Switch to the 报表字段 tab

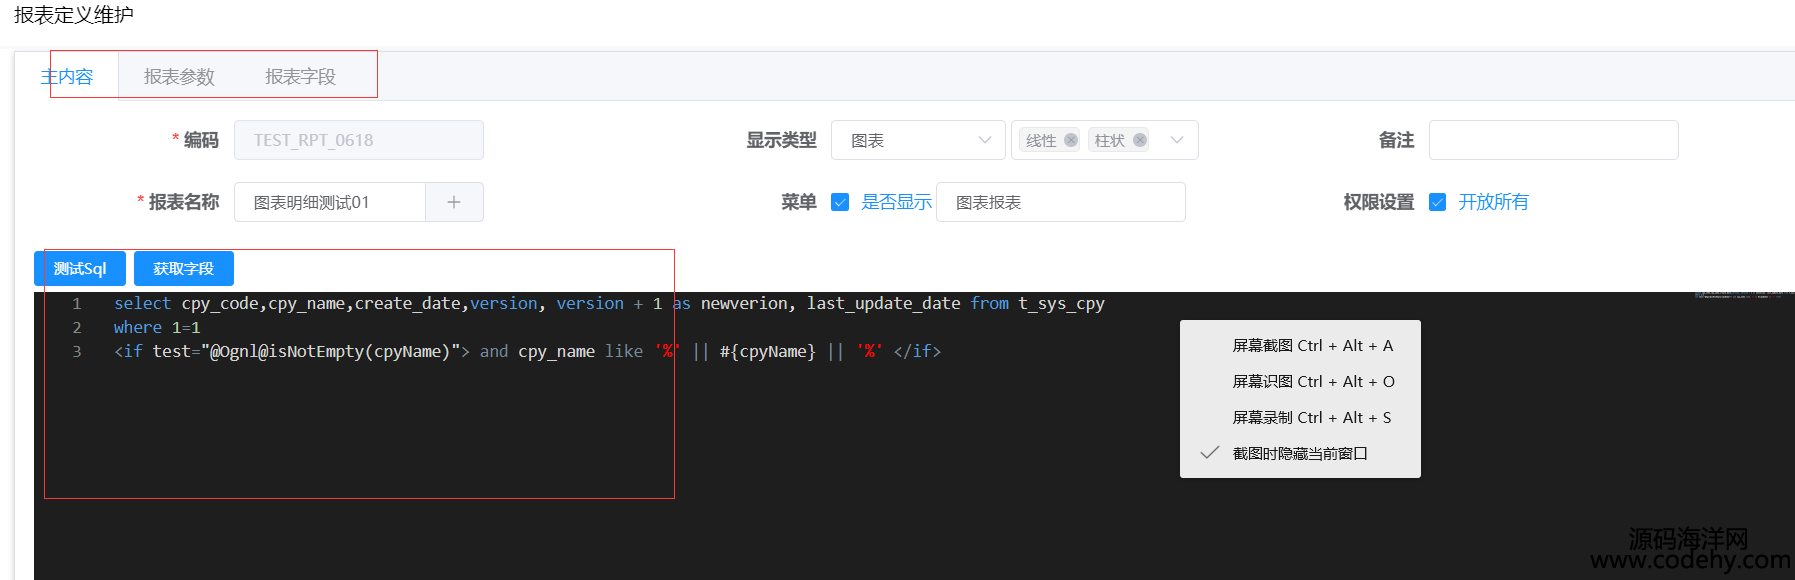click(300, 76)
